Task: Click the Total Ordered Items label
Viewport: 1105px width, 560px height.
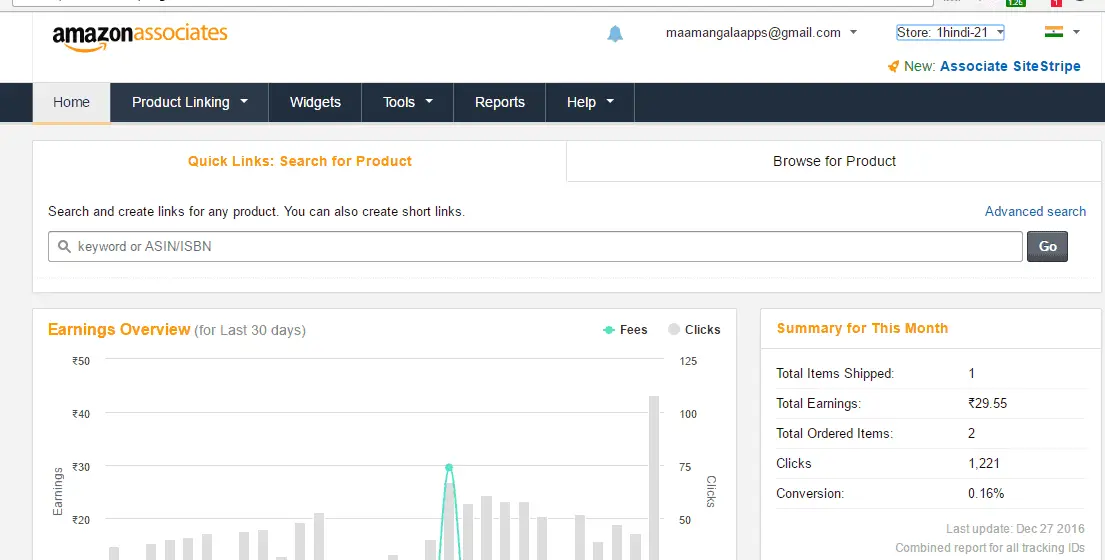Action: (x=834, y=433)
